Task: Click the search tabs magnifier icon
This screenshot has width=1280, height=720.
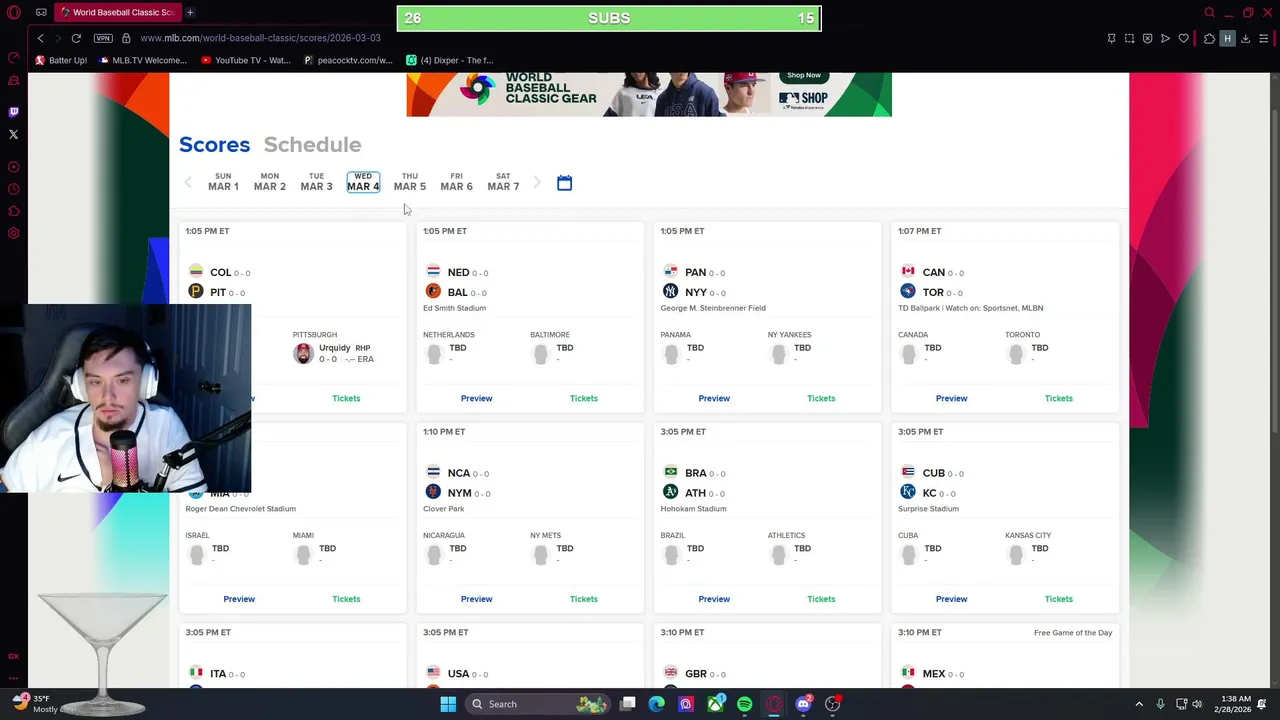Action: point(1209,12)
